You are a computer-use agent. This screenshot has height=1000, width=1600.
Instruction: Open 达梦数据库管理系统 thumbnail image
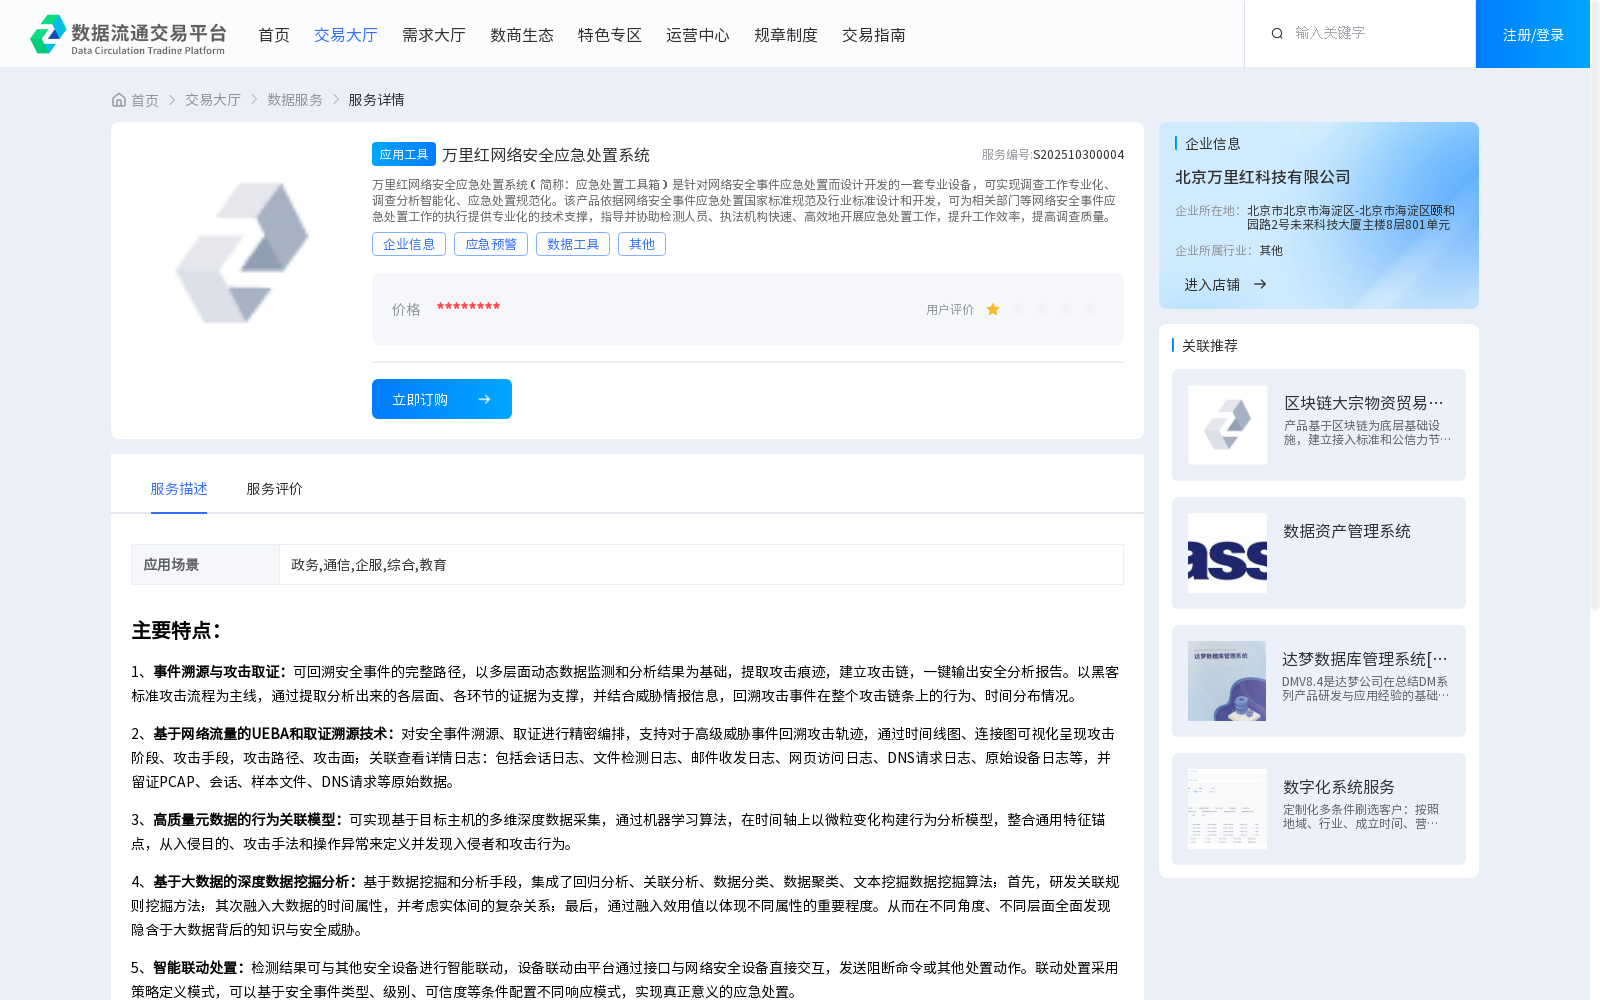tap(1227, 681)
